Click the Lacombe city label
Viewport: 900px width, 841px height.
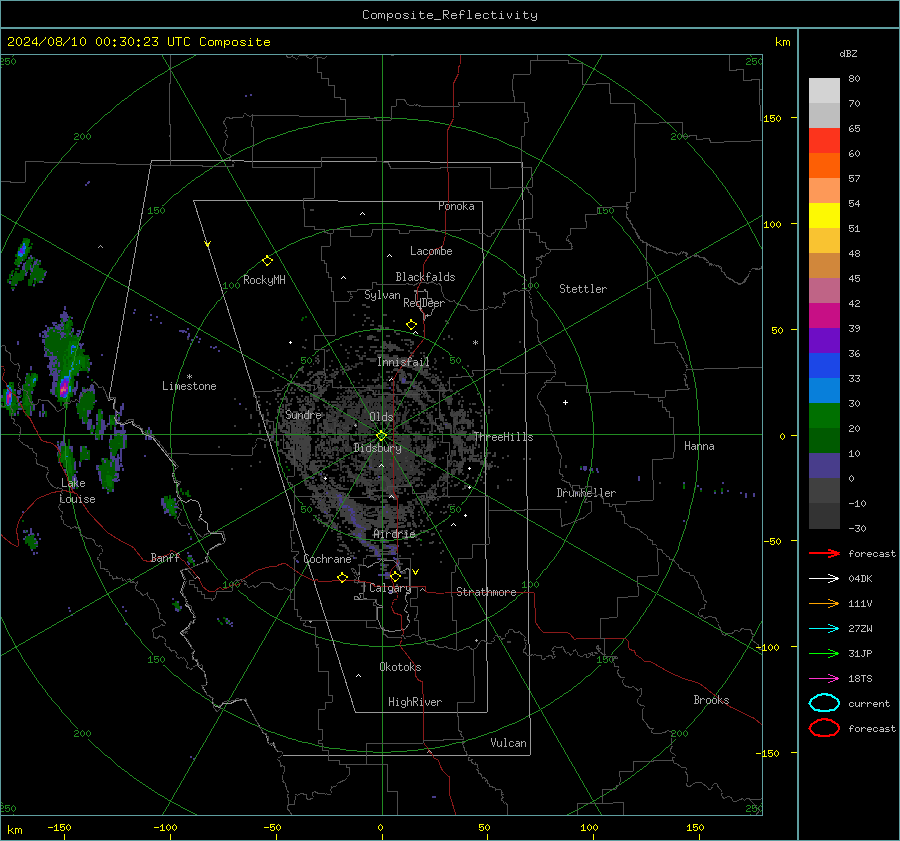pos(431,251)
